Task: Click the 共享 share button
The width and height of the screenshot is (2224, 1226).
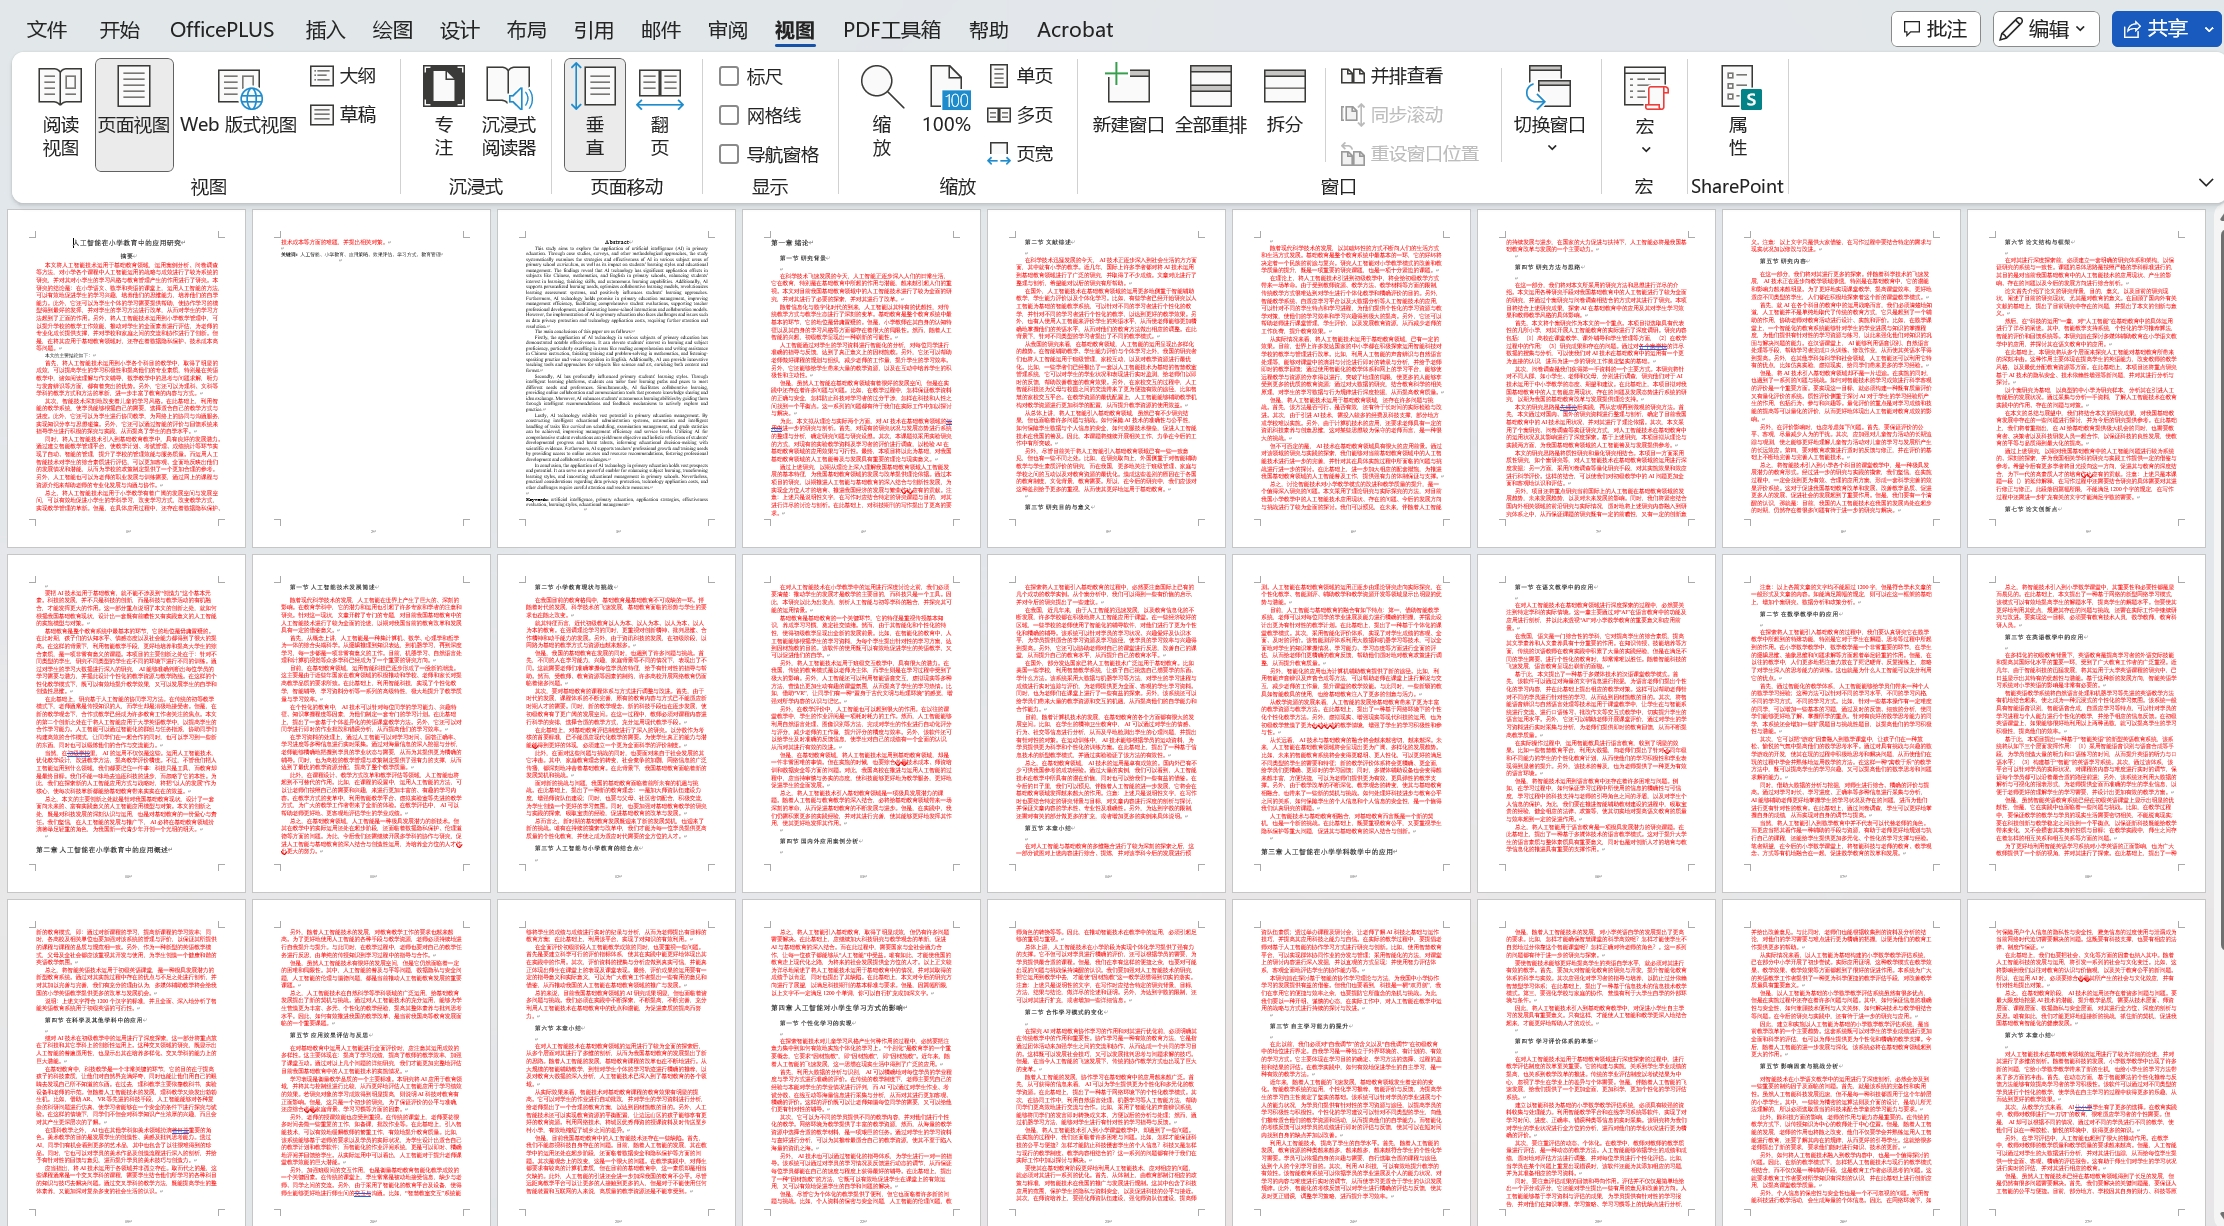Action: click(2156, 29)
